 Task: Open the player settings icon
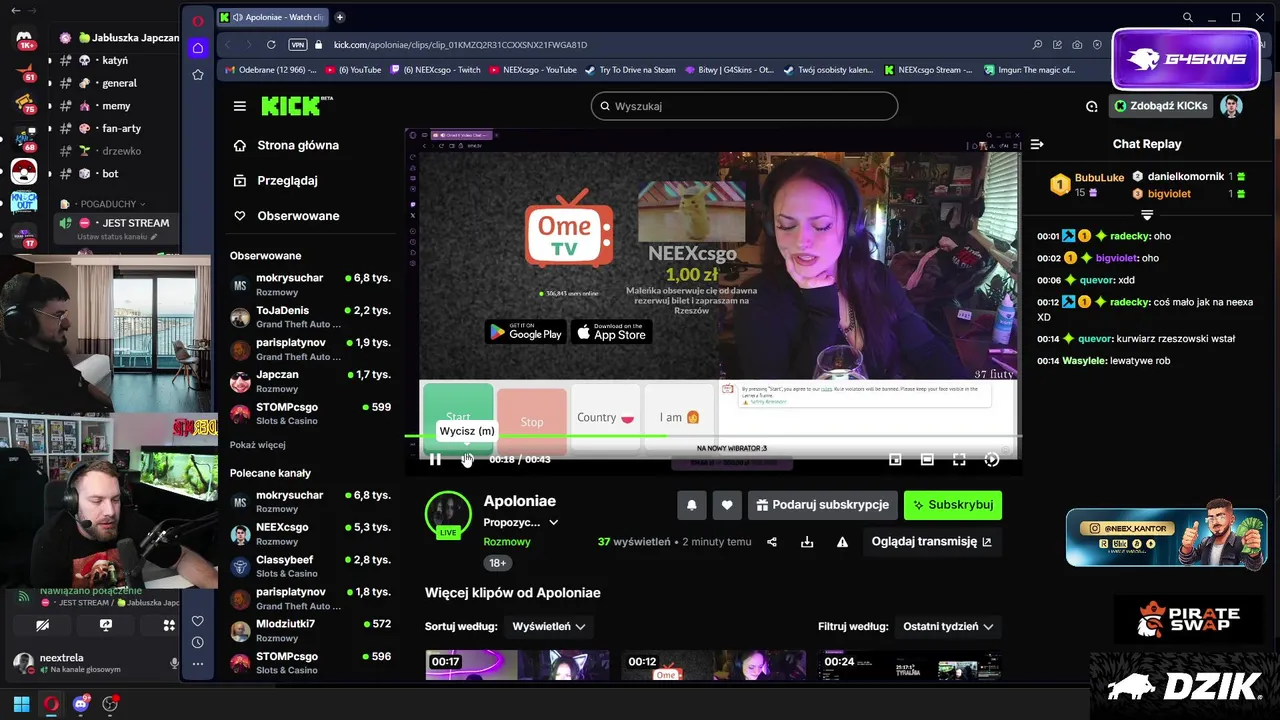tap(991, 459)
